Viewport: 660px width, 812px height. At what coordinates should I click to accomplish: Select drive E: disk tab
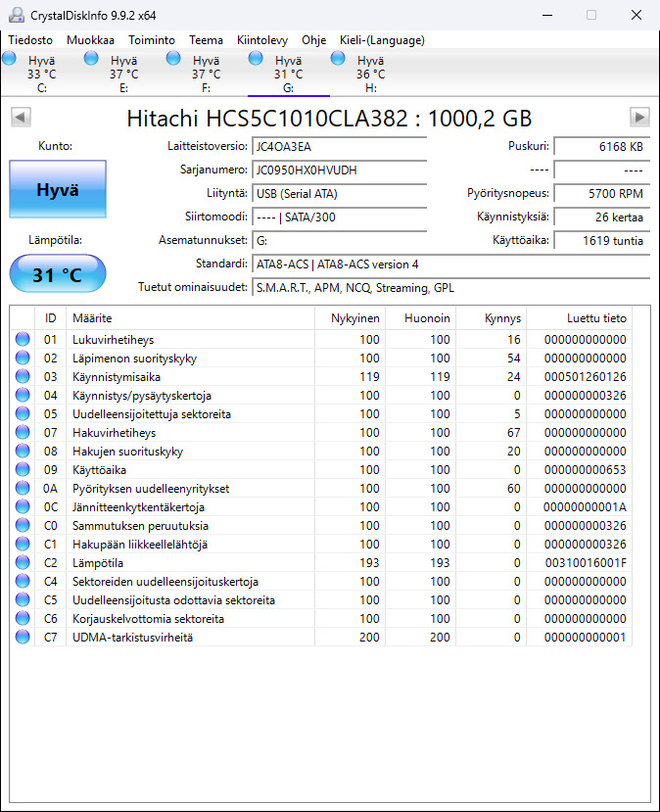124,74
